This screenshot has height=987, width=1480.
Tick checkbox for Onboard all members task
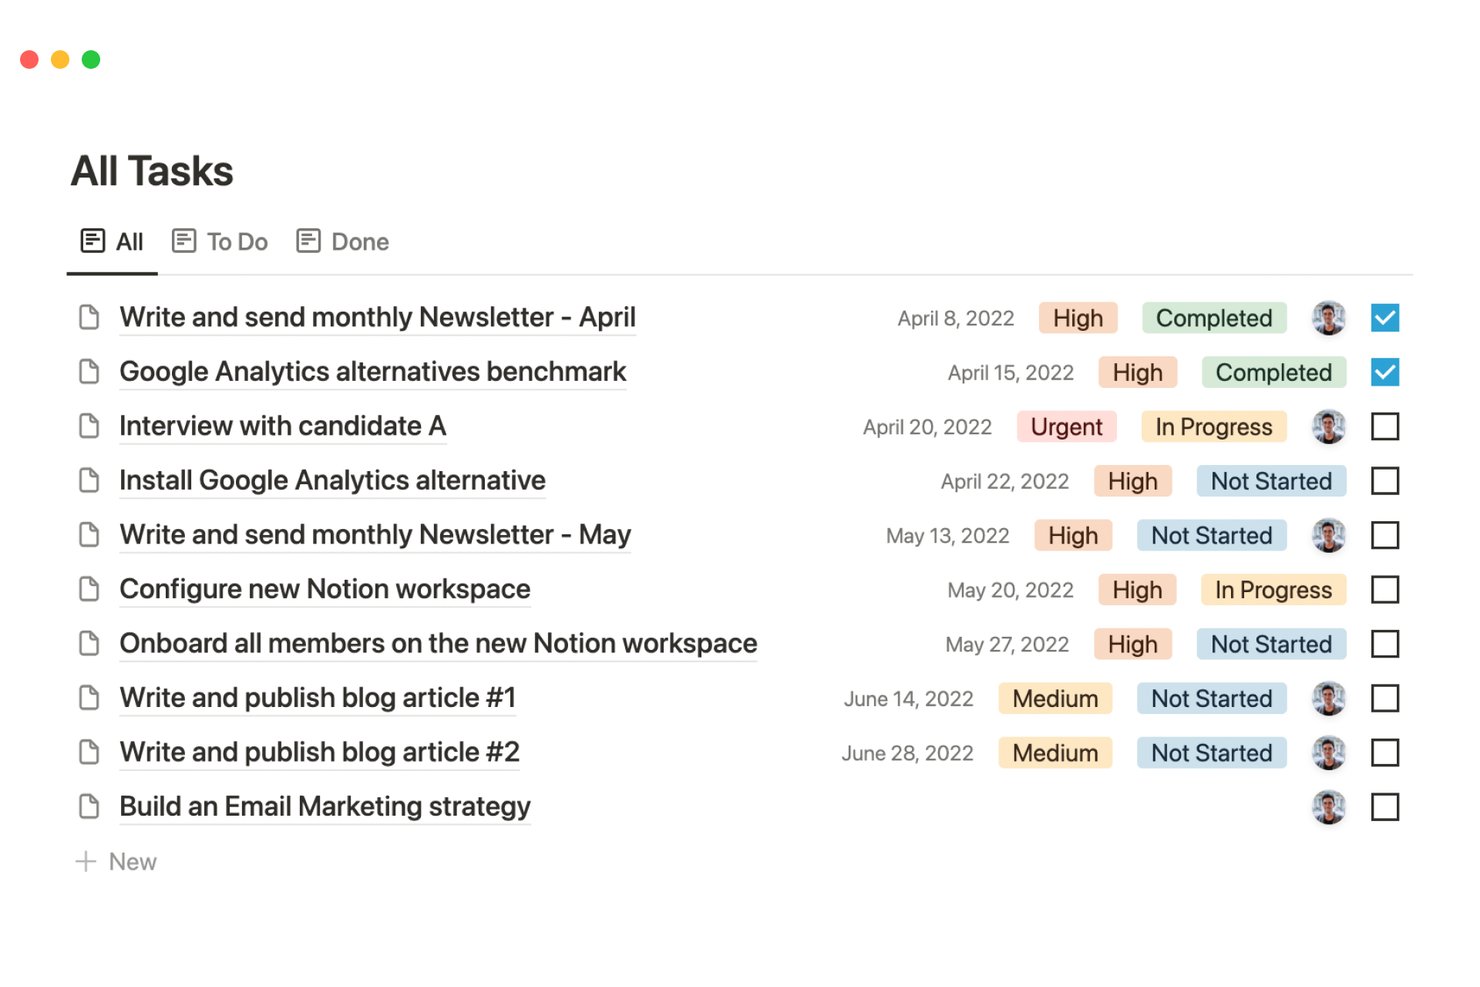tap(1385, 644)
